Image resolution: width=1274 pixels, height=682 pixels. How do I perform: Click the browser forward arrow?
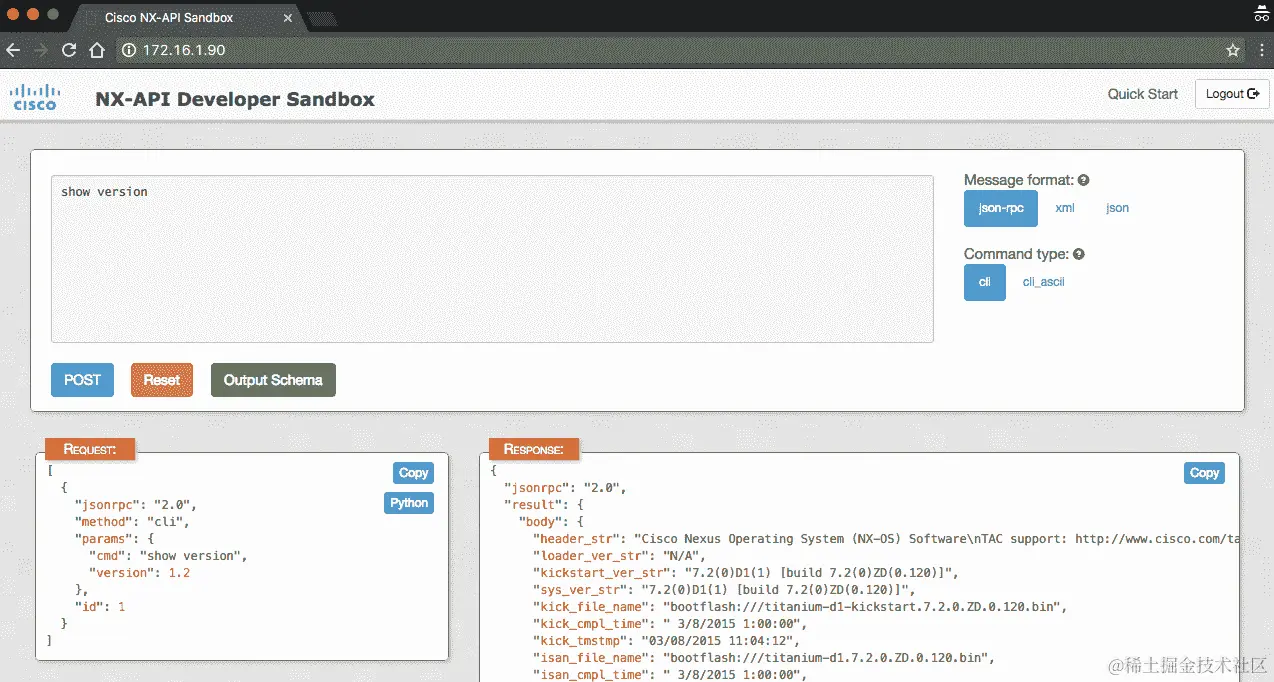click(x=41, y=50)
